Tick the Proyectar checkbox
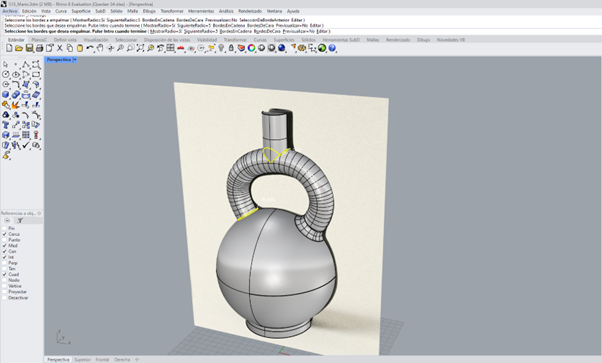This screenshot has width=602, height=363. tap(5, 292)
